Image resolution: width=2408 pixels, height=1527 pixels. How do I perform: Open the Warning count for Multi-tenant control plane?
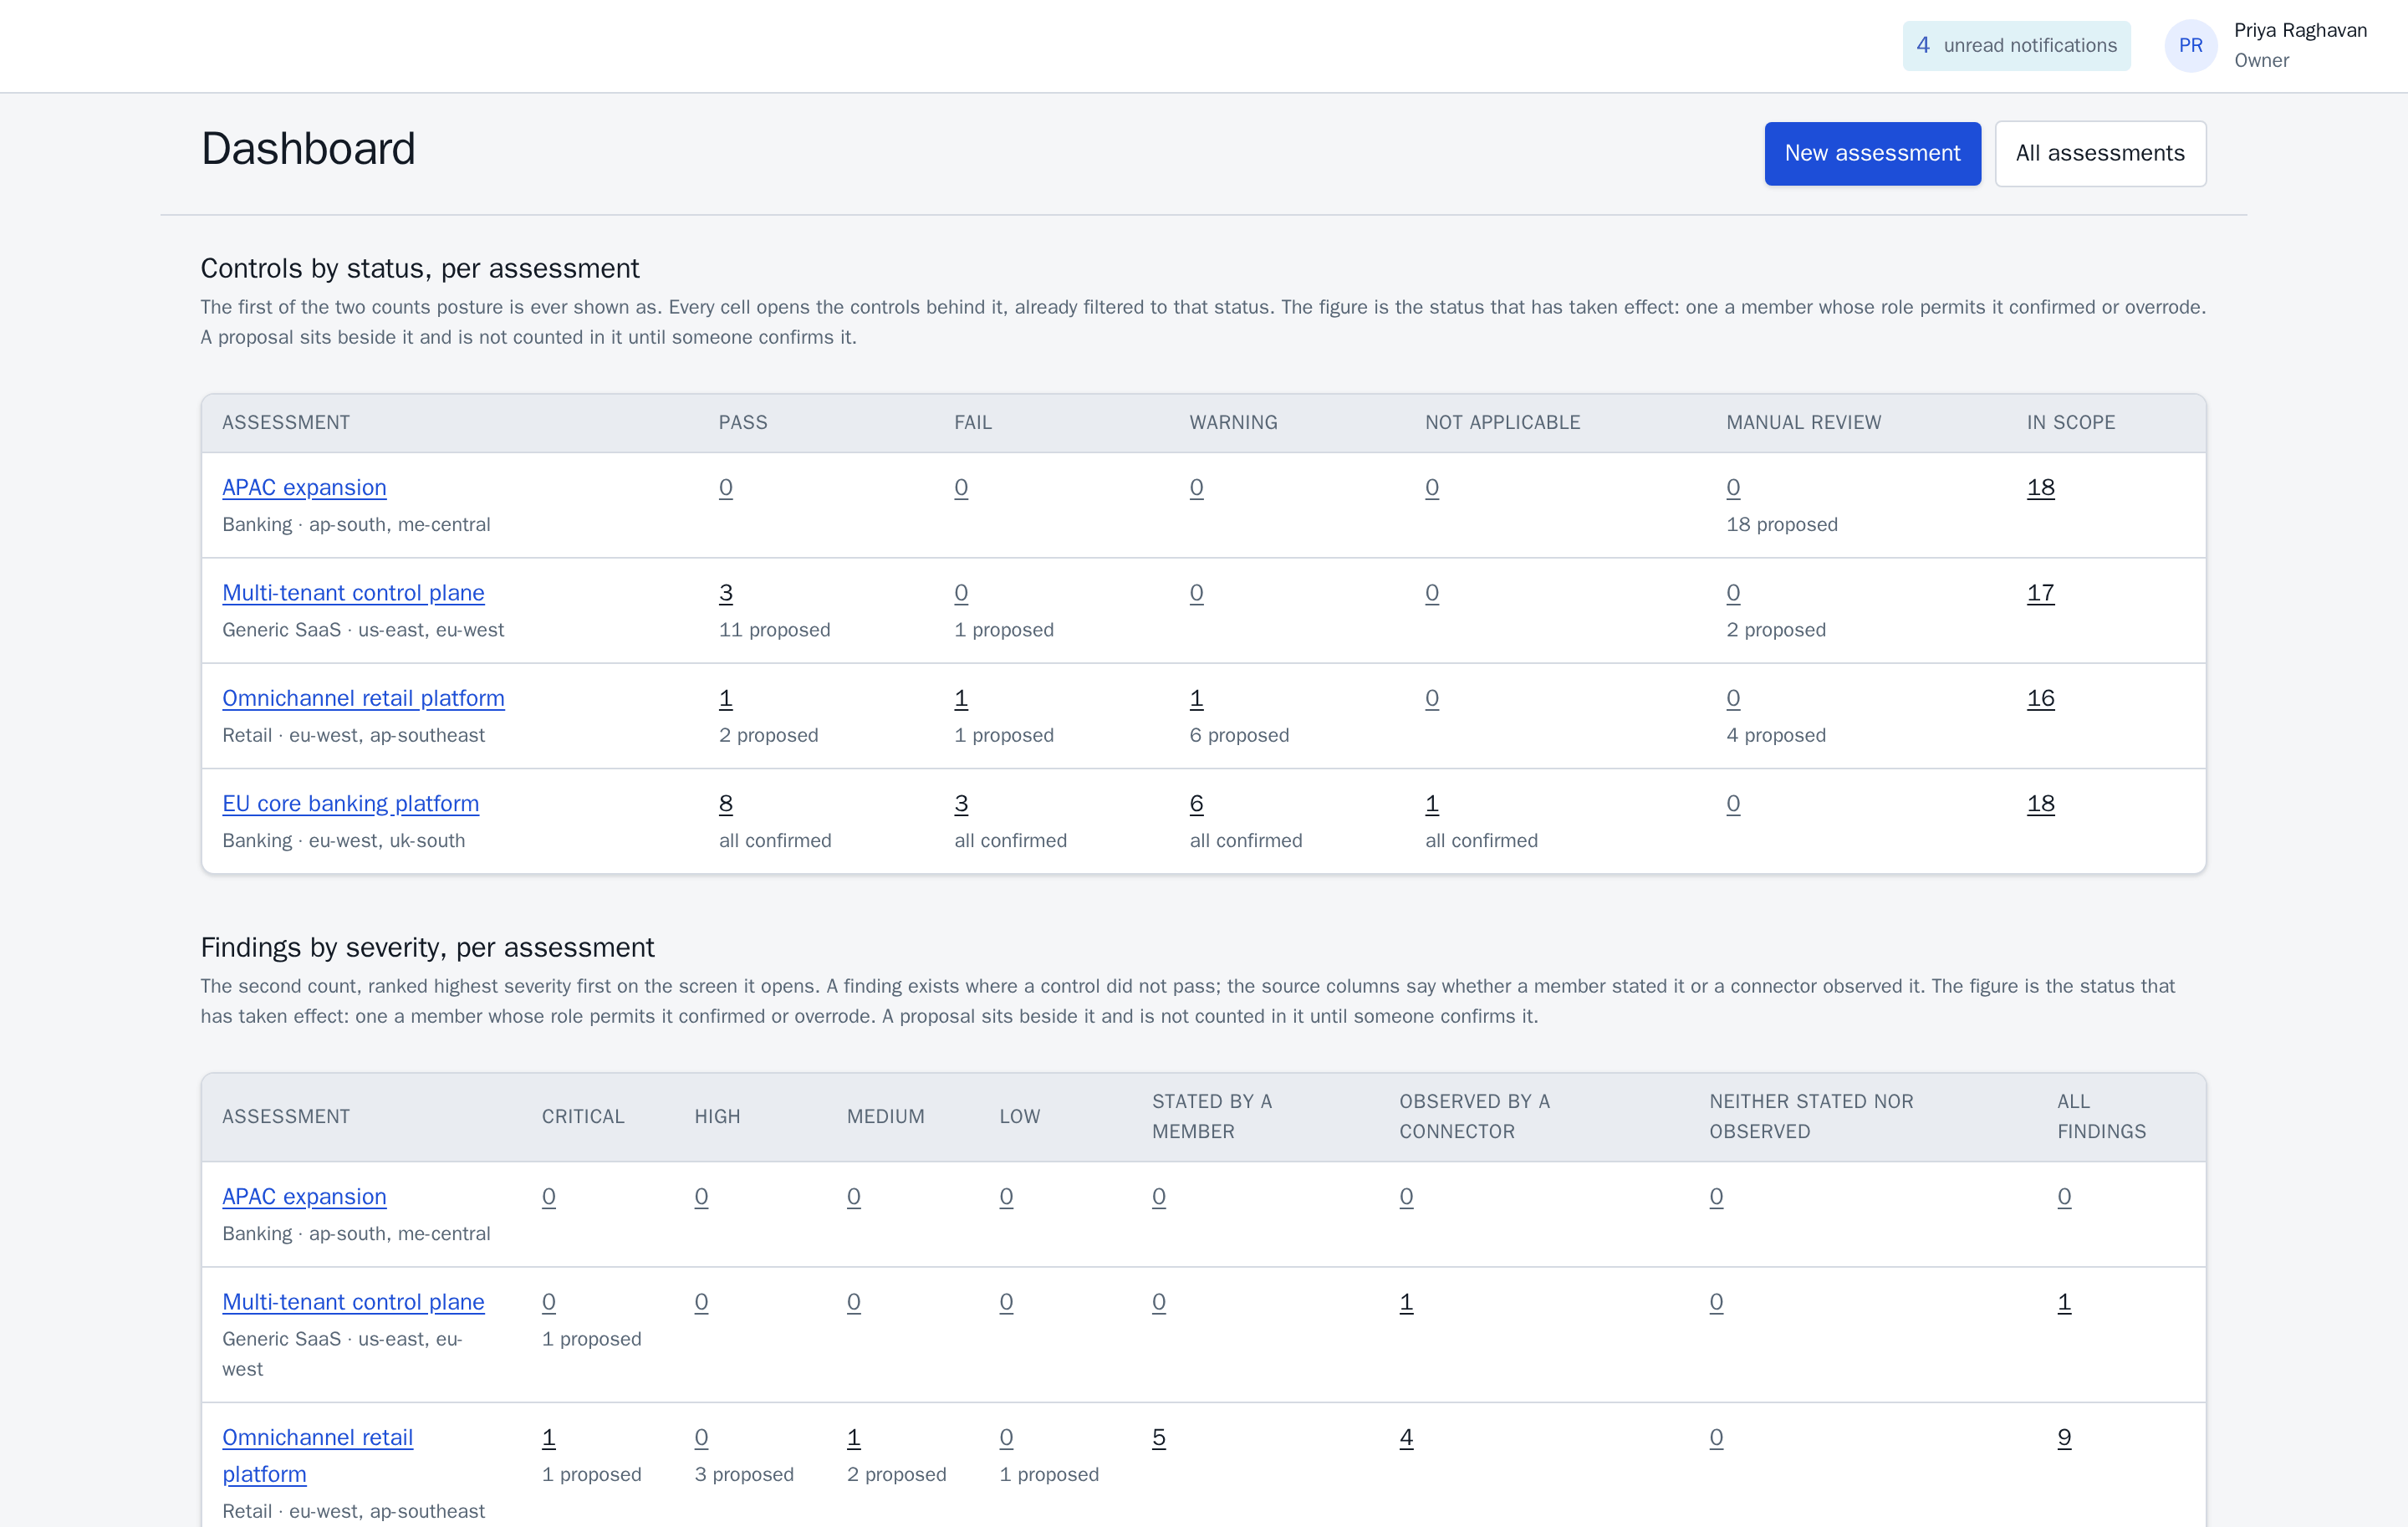(1196, 592)
